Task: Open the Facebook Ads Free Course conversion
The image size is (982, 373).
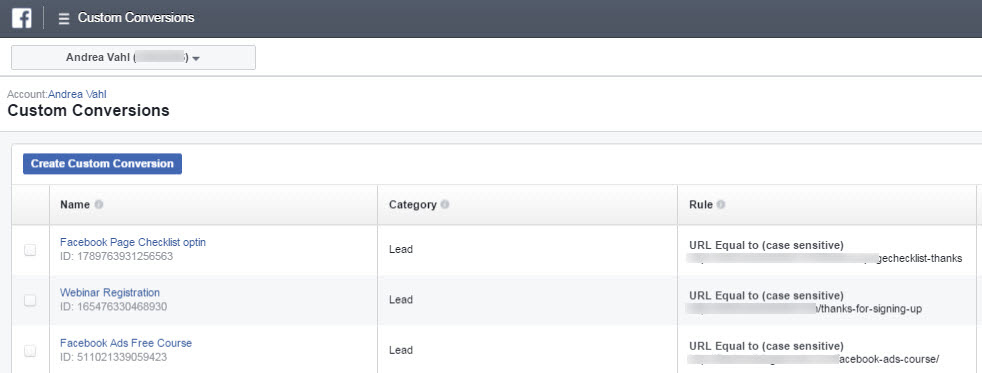Action: (x=126, y=343)
